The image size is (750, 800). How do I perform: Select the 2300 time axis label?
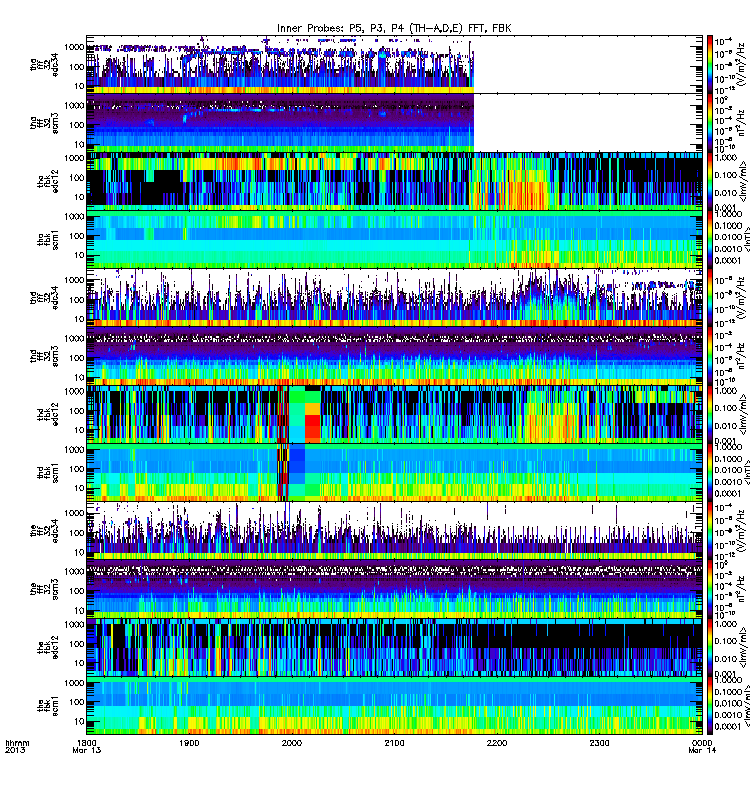[599, 743]
